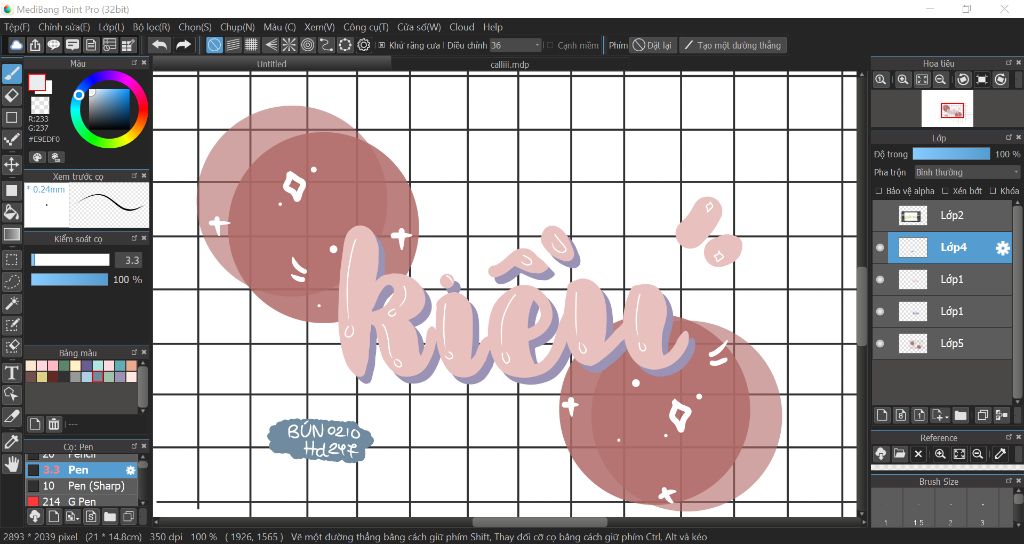Image resolution: width=1024 pixels, height=544 pixels.
Task: Open the Lớp(L) menu
Action: pos(111,27)
